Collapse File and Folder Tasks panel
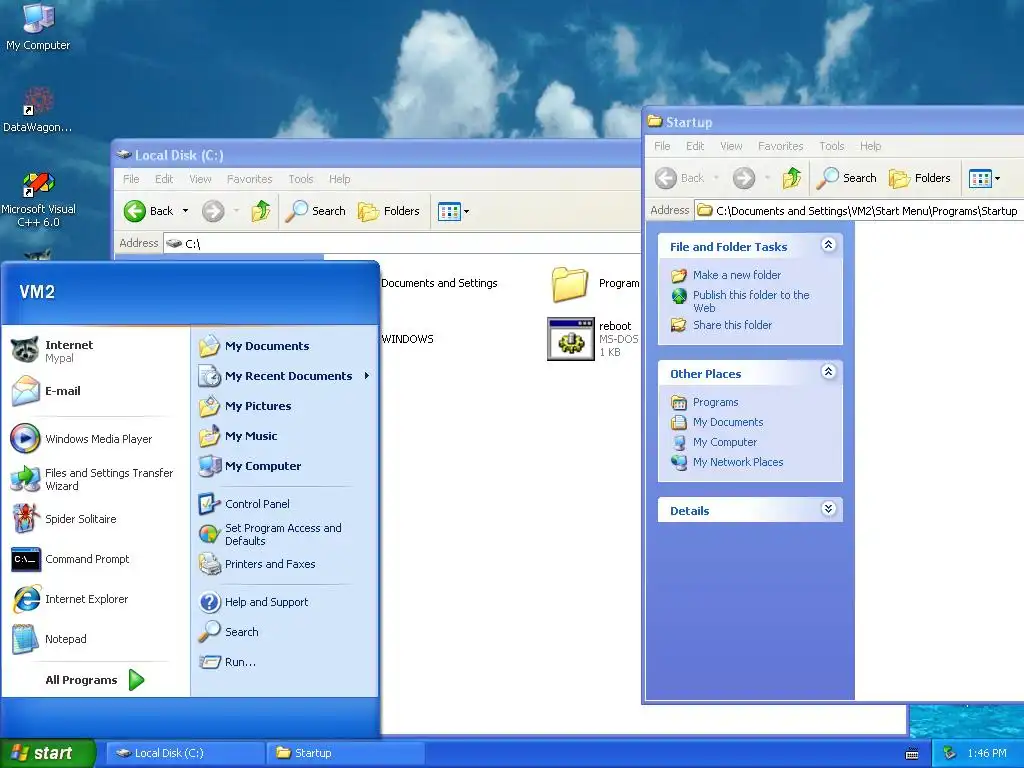Screen dimensions: 1024x768 tap(828, 245)
